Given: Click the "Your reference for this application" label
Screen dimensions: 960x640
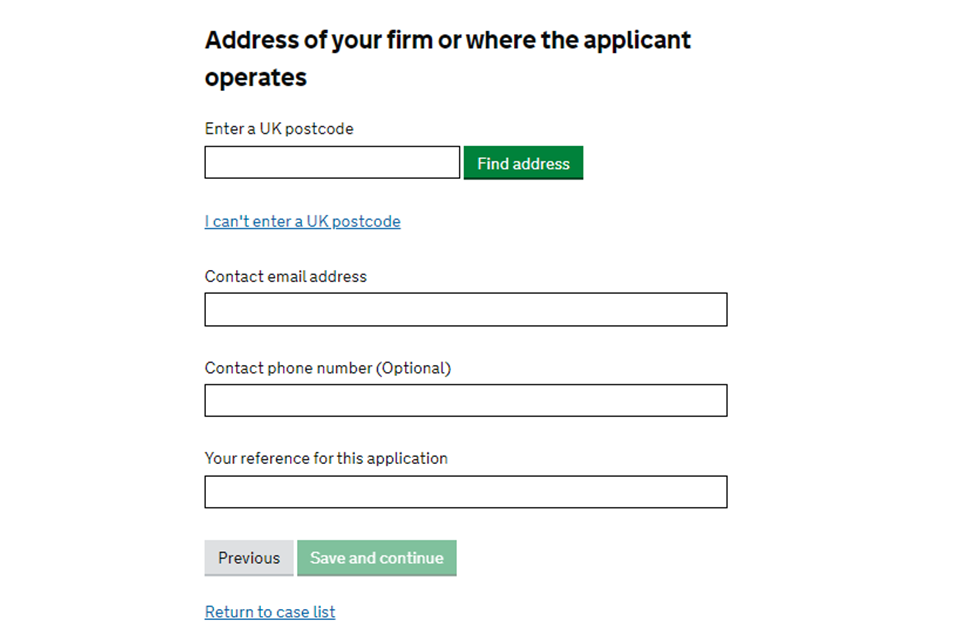Looking at the screenshot, I should coord(326,458).
